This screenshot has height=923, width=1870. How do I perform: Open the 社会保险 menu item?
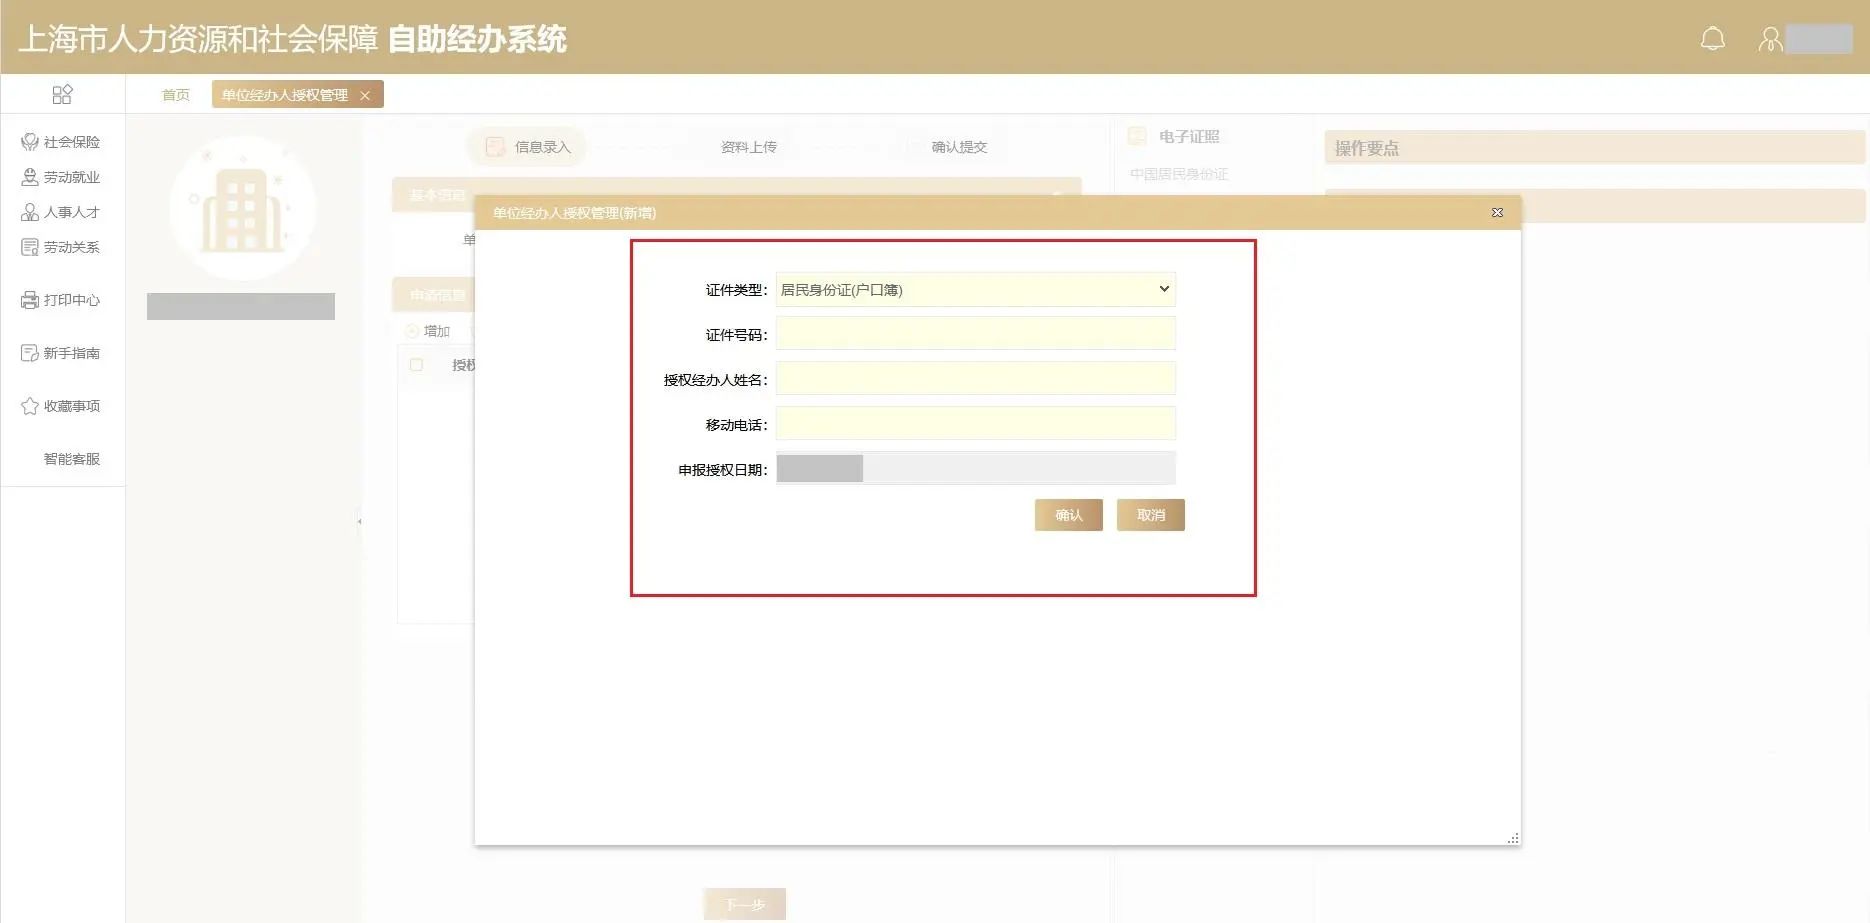[71, 142]
